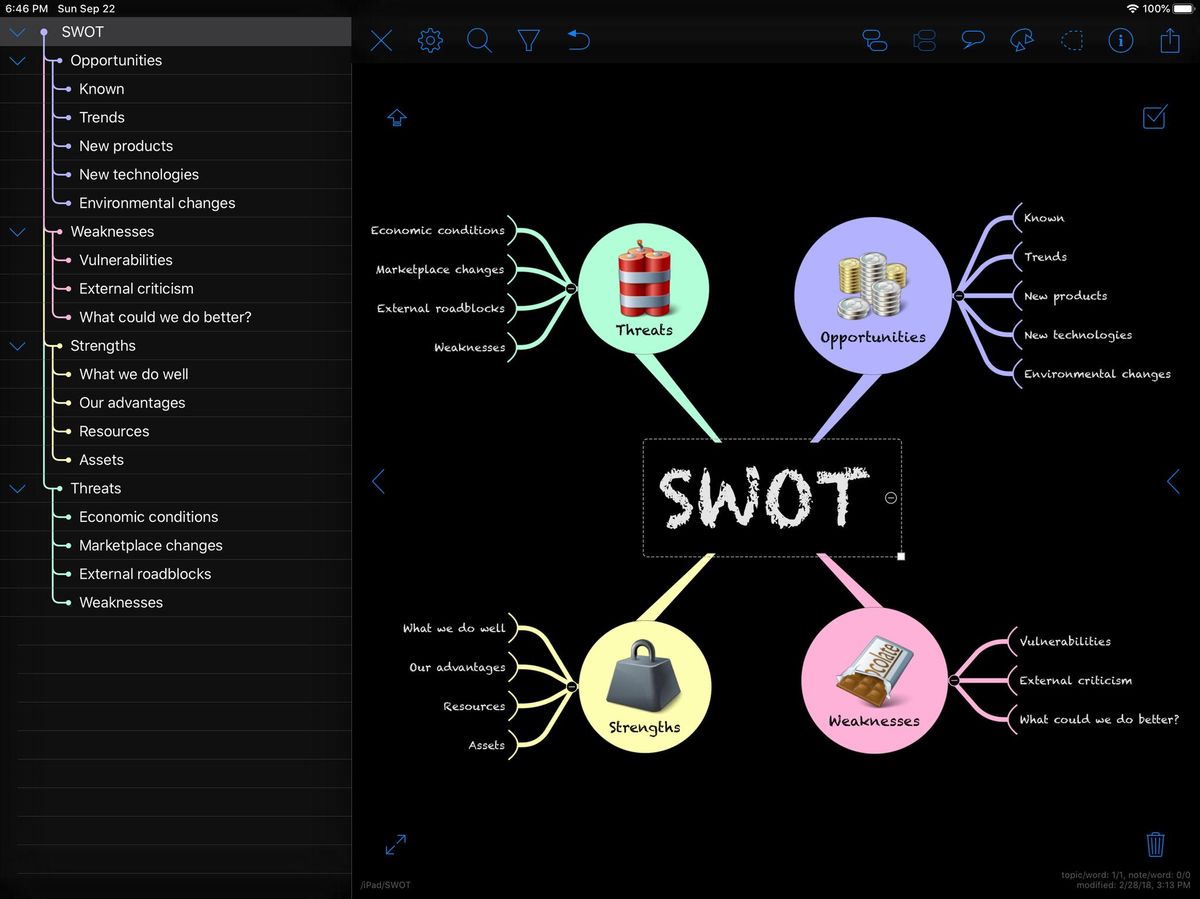Collapse the SWOT root in the outline
Screen dimensions: 1200x899
[17, 31]
